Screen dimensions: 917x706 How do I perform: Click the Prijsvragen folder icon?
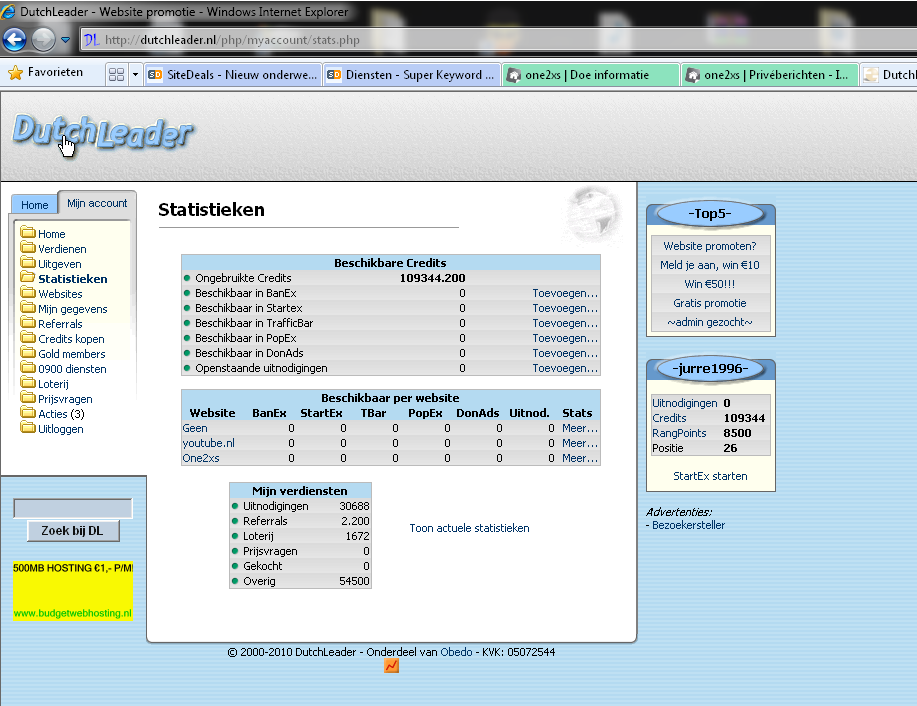27,398
